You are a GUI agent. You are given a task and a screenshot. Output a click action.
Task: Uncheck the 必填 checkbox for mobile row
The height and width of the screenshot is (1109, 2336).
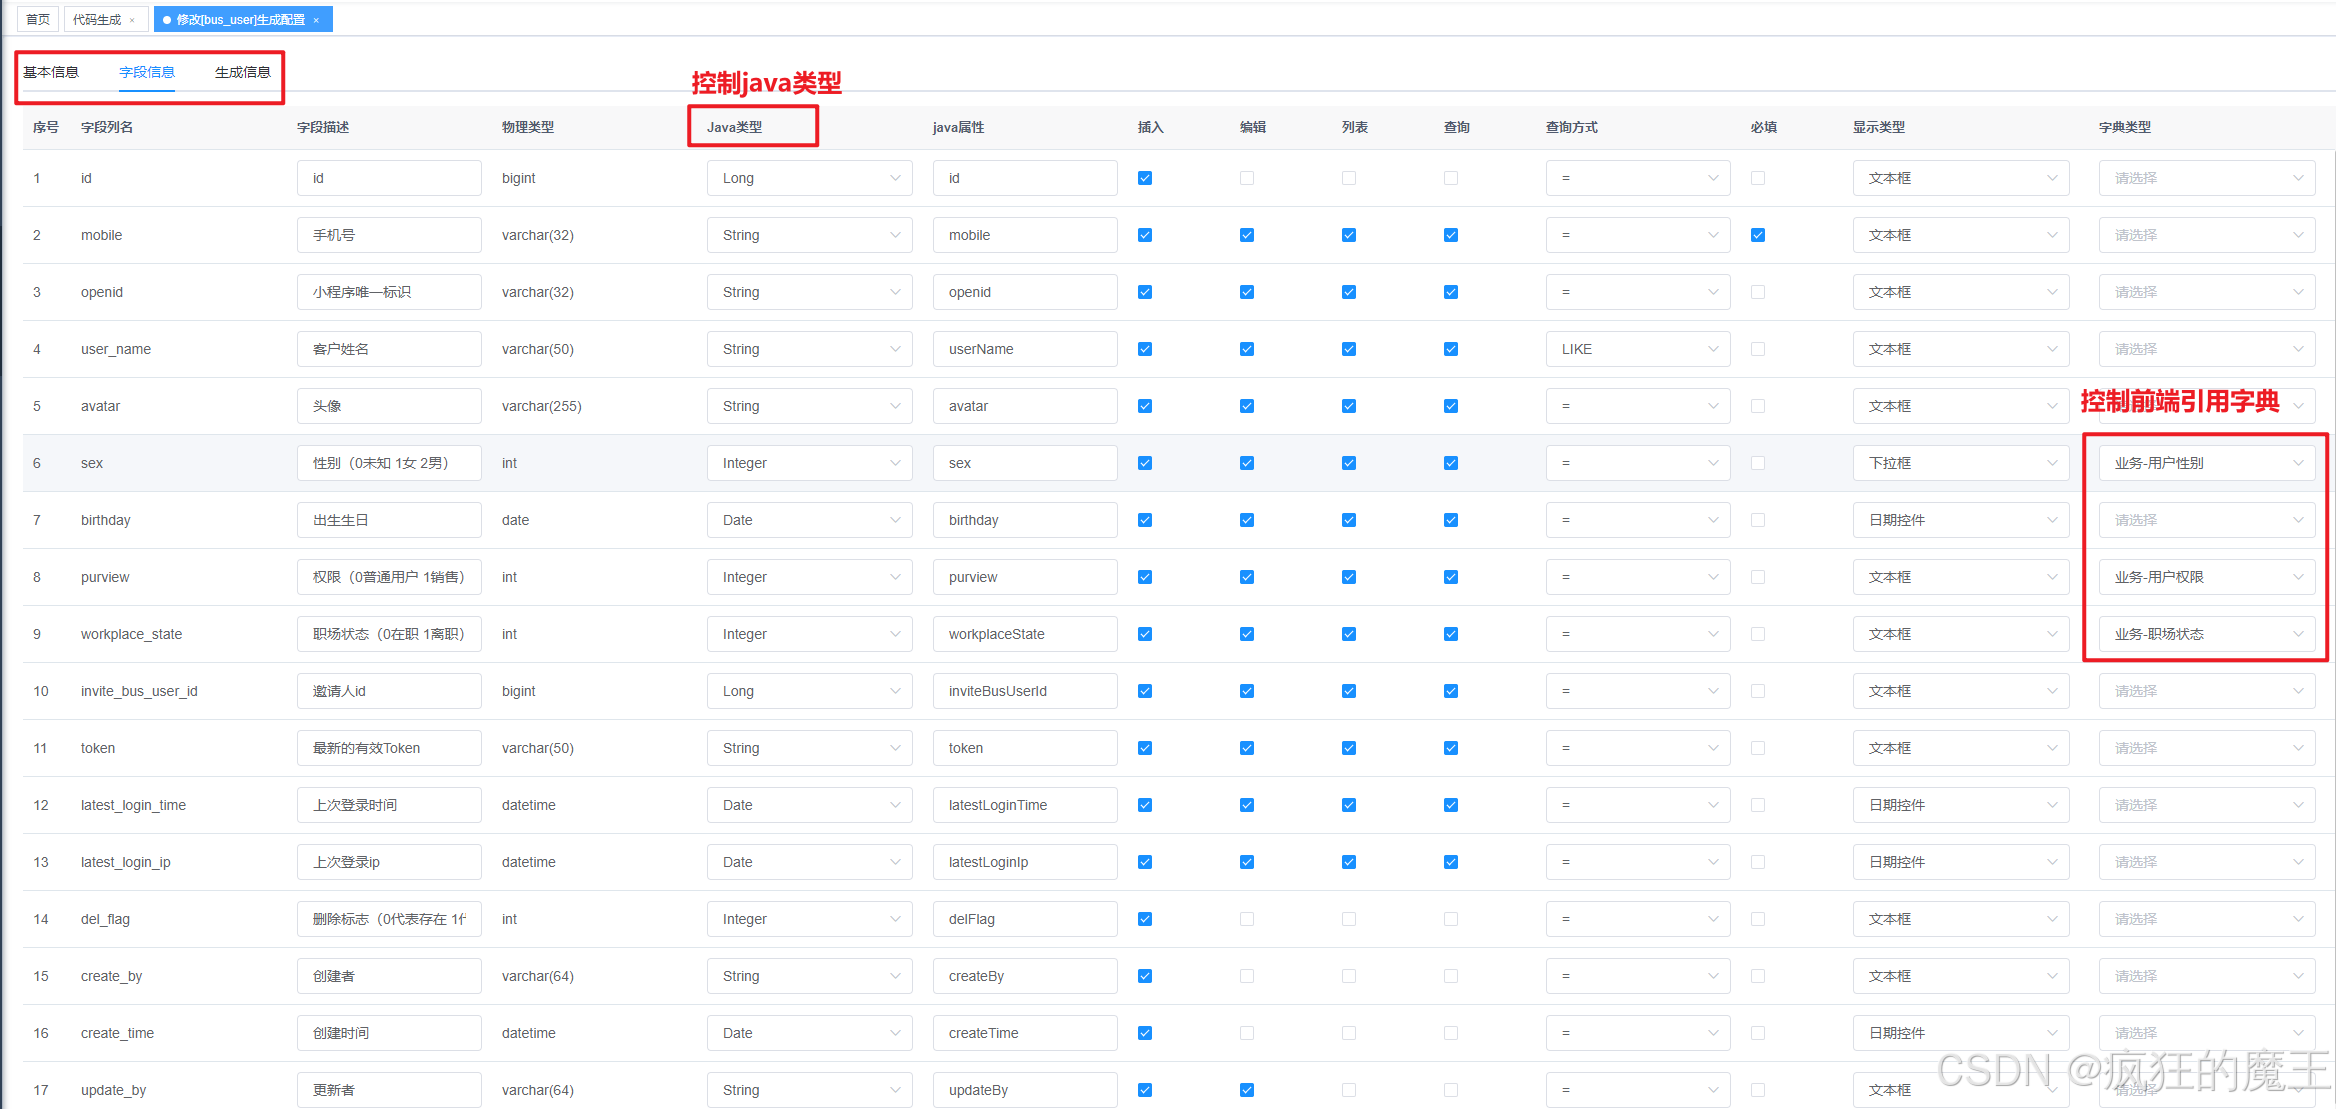1758,235
